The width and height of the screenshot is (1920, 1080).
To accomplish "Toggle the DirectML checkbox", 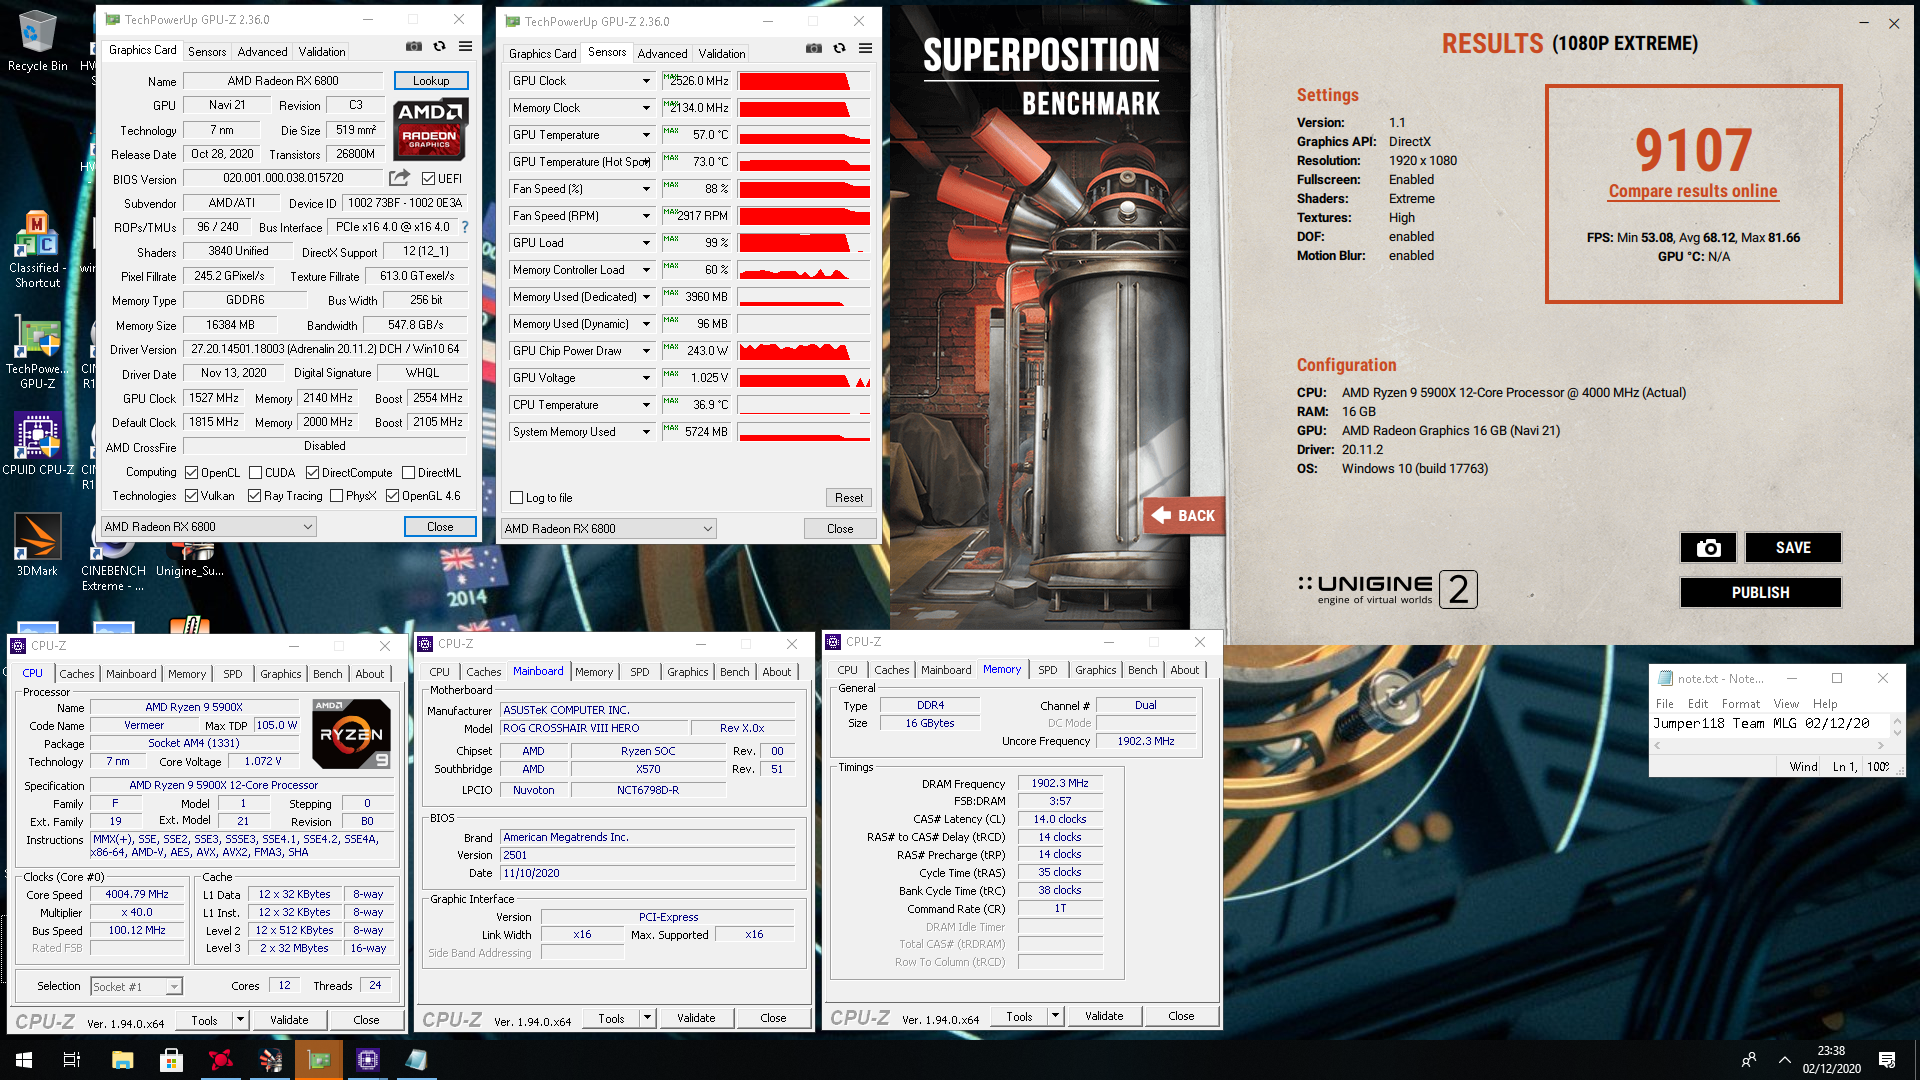I will click(x=408, y=473).
